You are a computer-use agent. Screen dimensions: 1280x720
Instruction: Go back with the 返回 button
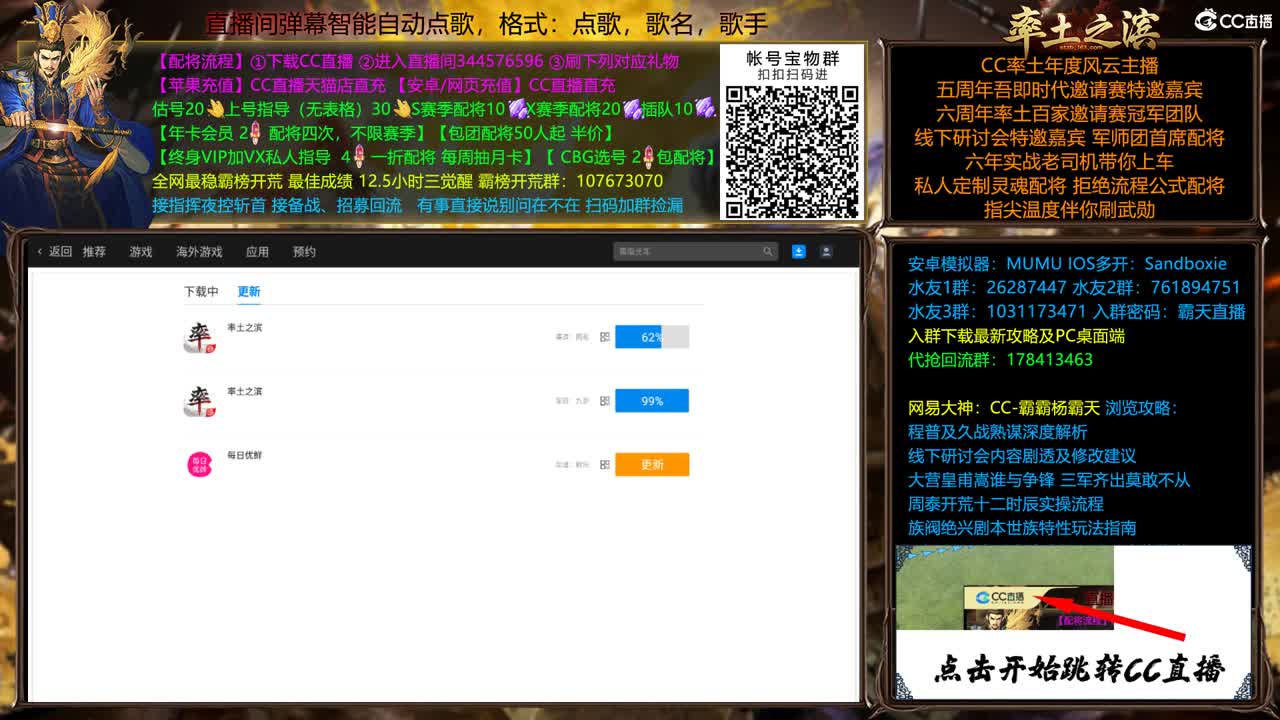(x=55, y=252)
